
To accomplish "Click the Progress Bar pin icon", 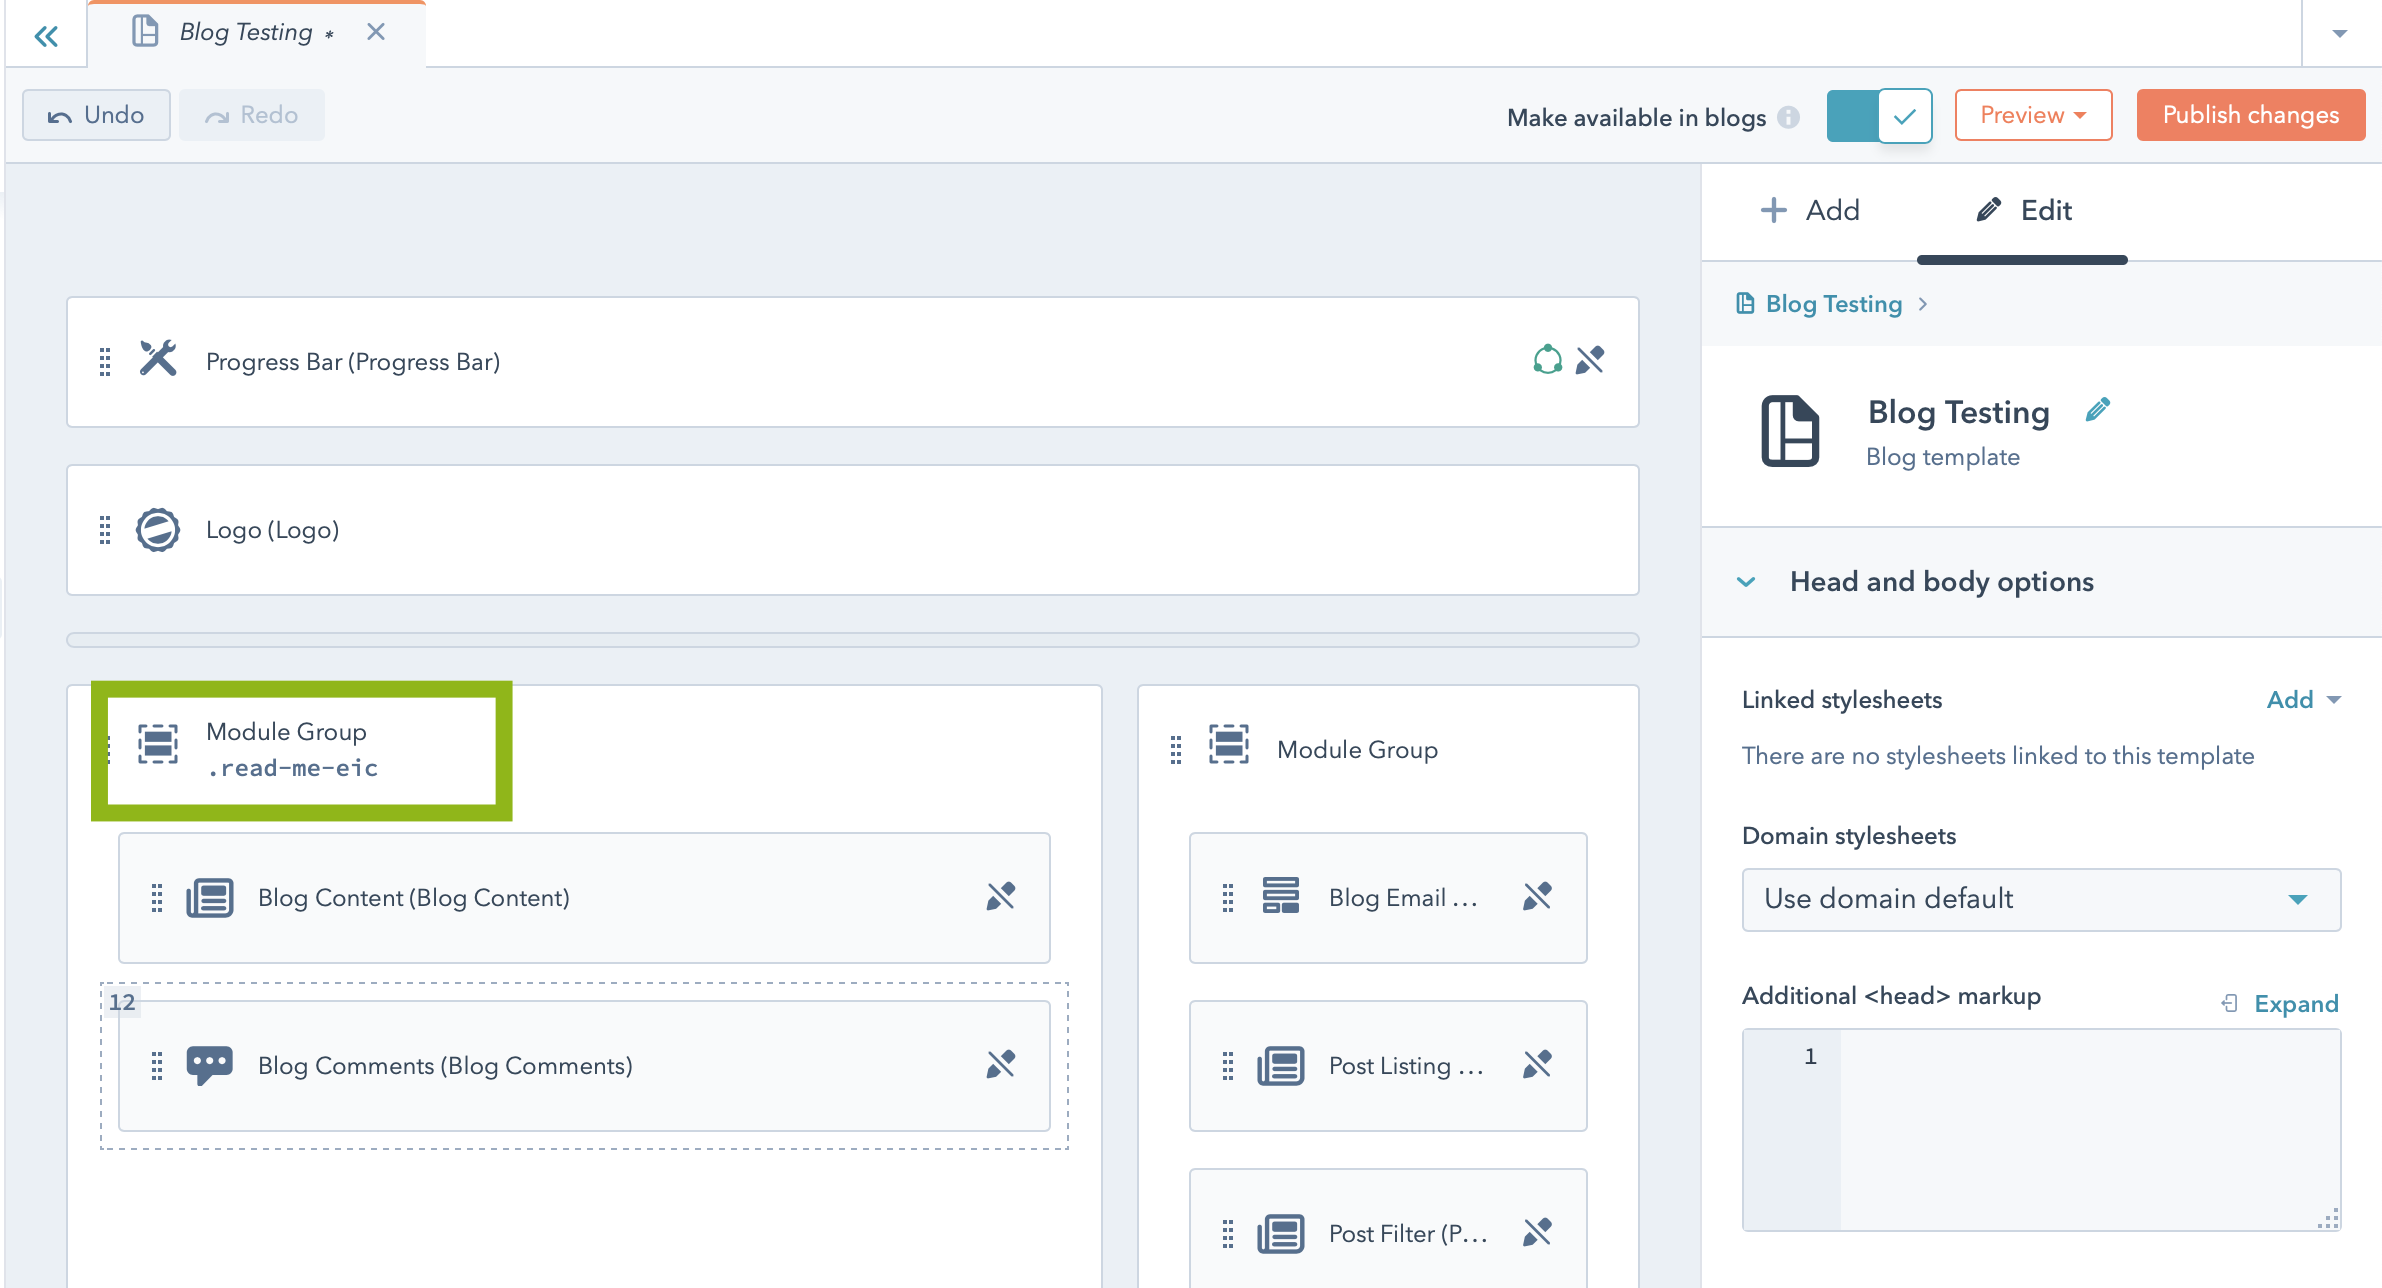I will [1590, 360].
